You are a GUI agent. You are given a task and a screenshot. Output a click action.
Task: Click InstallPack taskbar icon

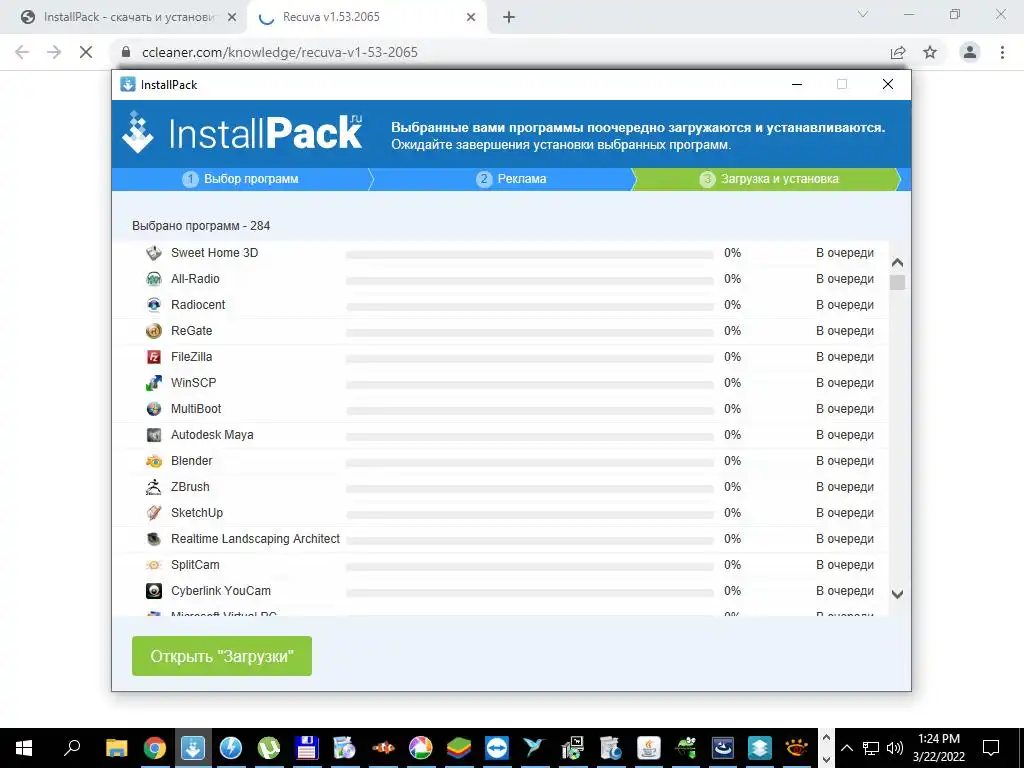point(193,748)
